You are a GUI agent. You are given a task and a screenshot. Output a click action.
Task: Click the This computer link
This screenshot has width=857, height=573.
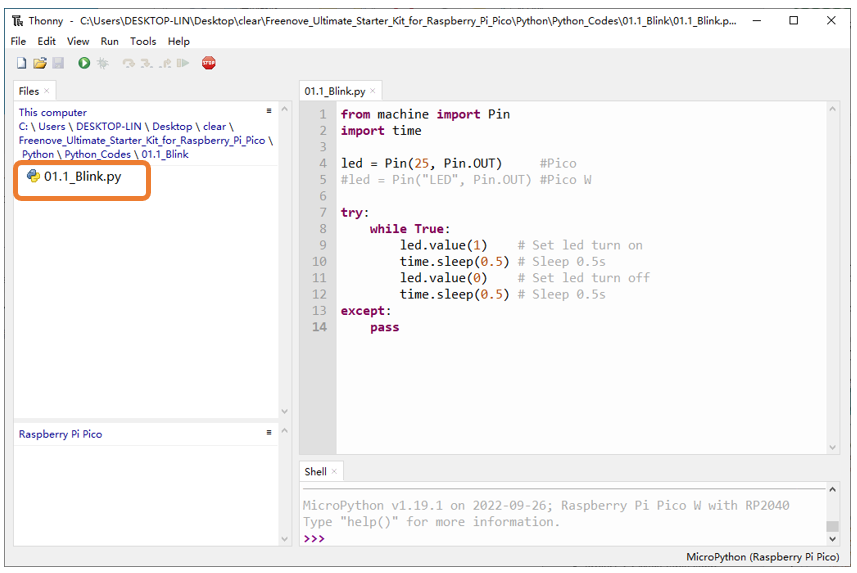[52, 113]
